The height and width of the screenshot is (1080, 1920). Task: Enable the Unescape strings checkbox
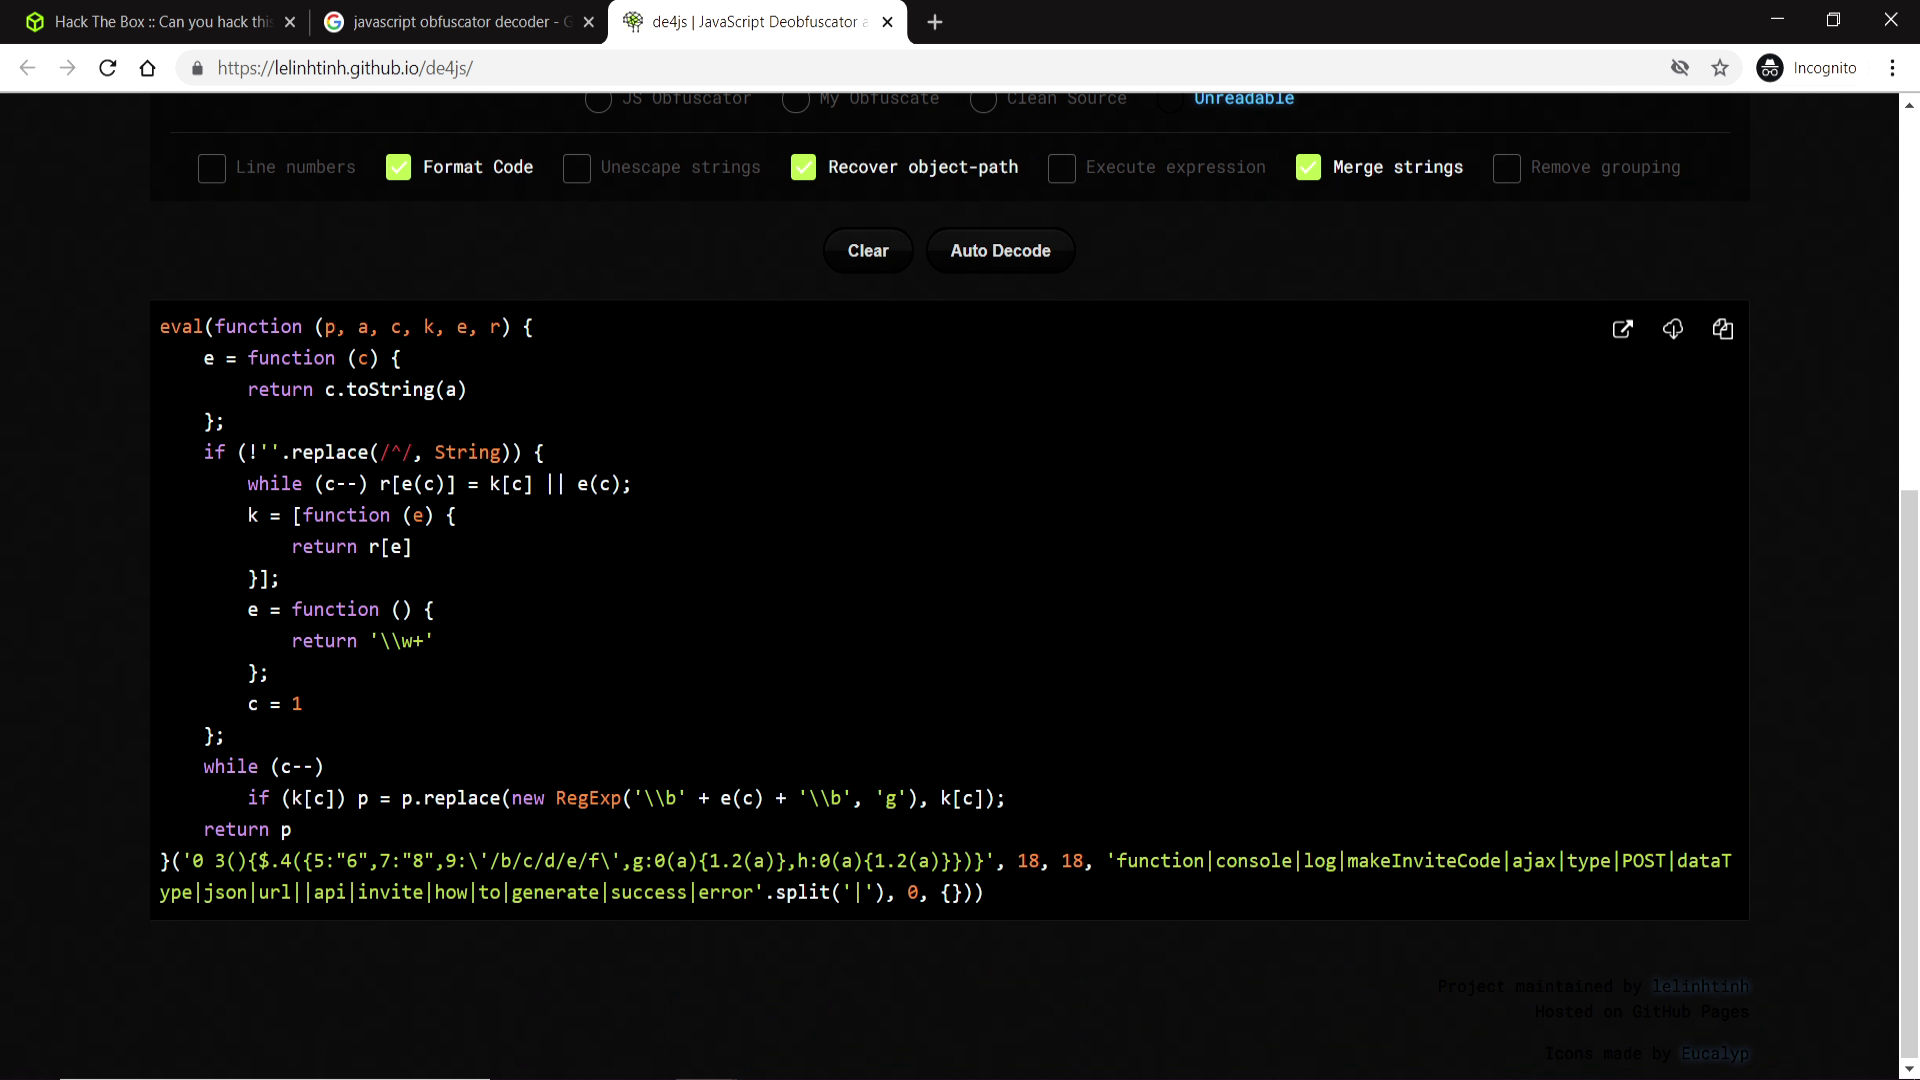577,168
